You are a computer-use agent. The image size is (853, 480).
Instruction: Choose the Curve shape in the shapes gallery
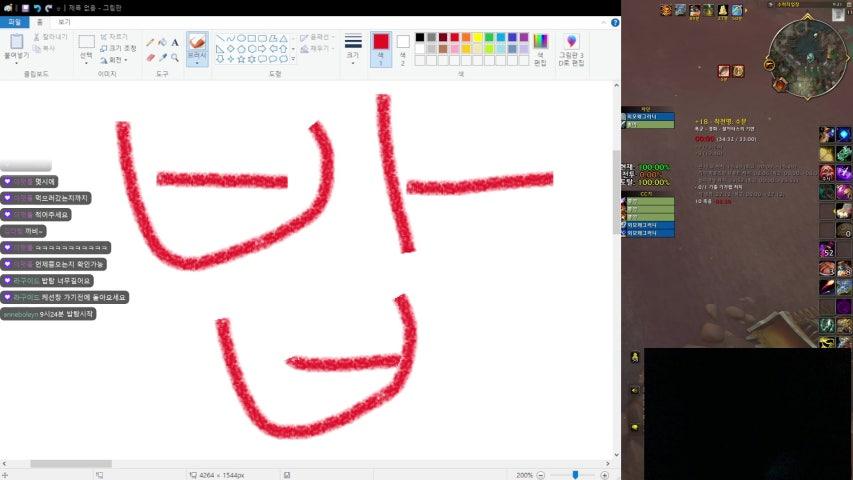tap(231, 39)
